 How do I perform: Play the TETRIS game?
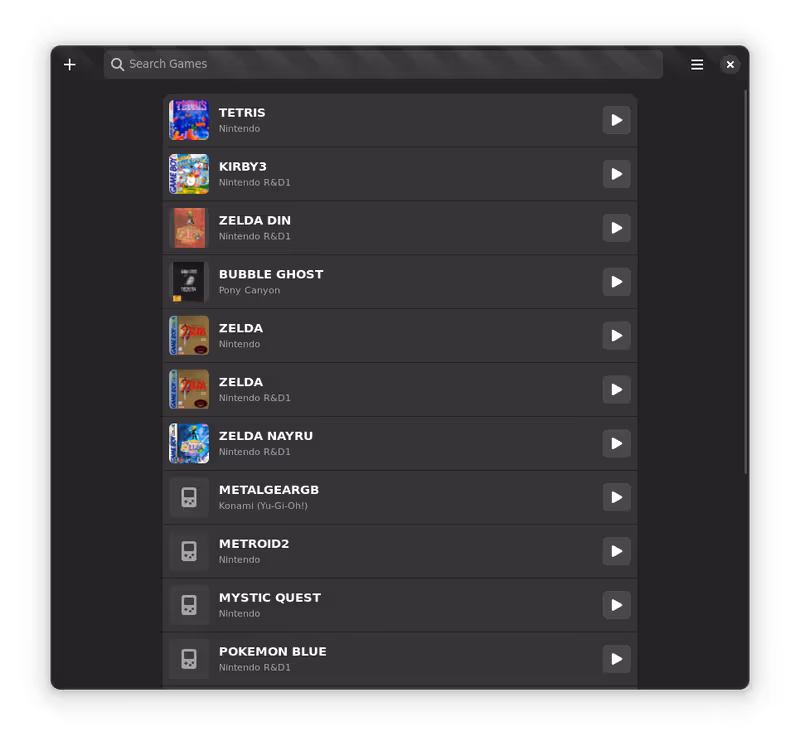point(616,120)
